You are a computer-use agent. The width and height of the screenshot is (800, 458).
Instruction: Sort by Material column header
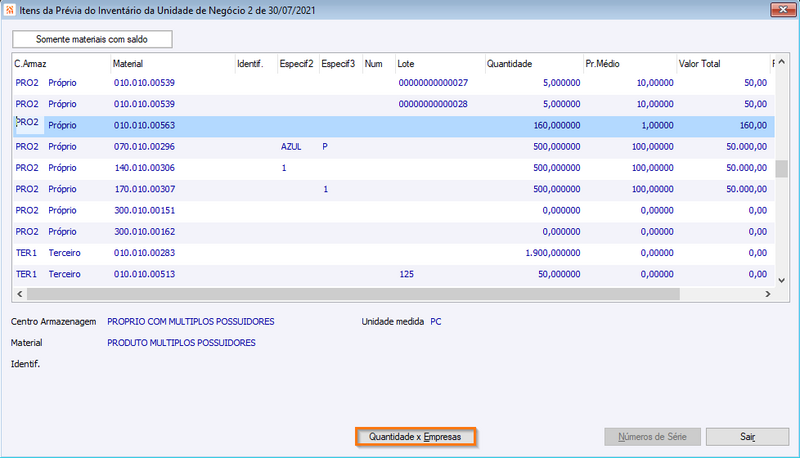[x=172, y=64]
